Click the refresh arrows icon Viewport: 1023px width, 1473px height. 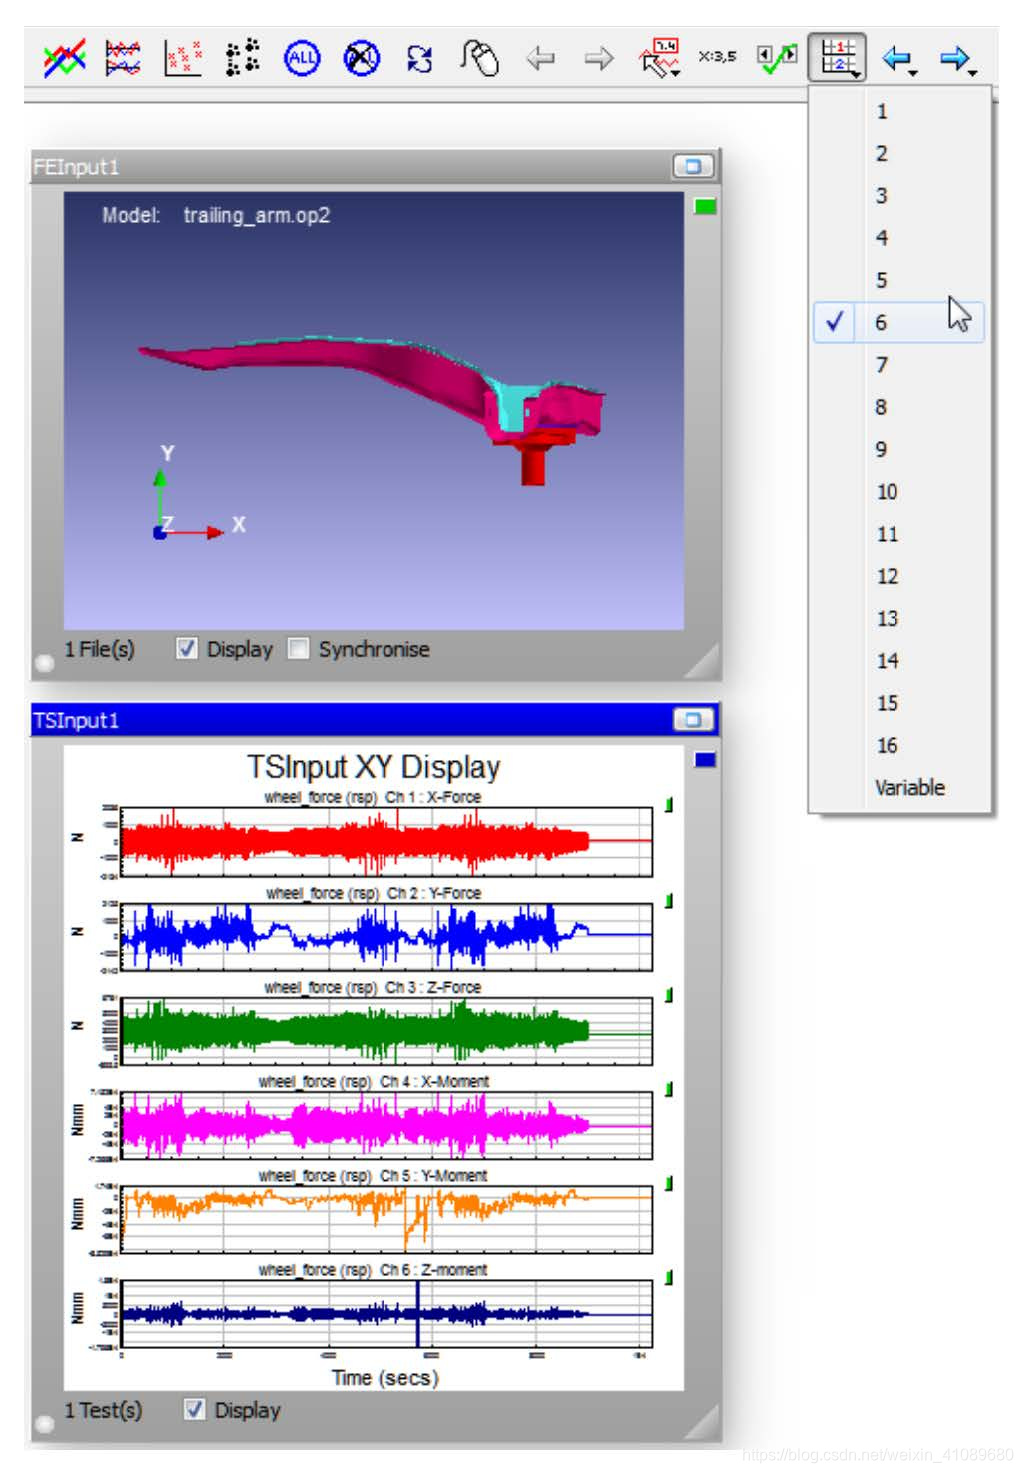[x=420, y=59]
